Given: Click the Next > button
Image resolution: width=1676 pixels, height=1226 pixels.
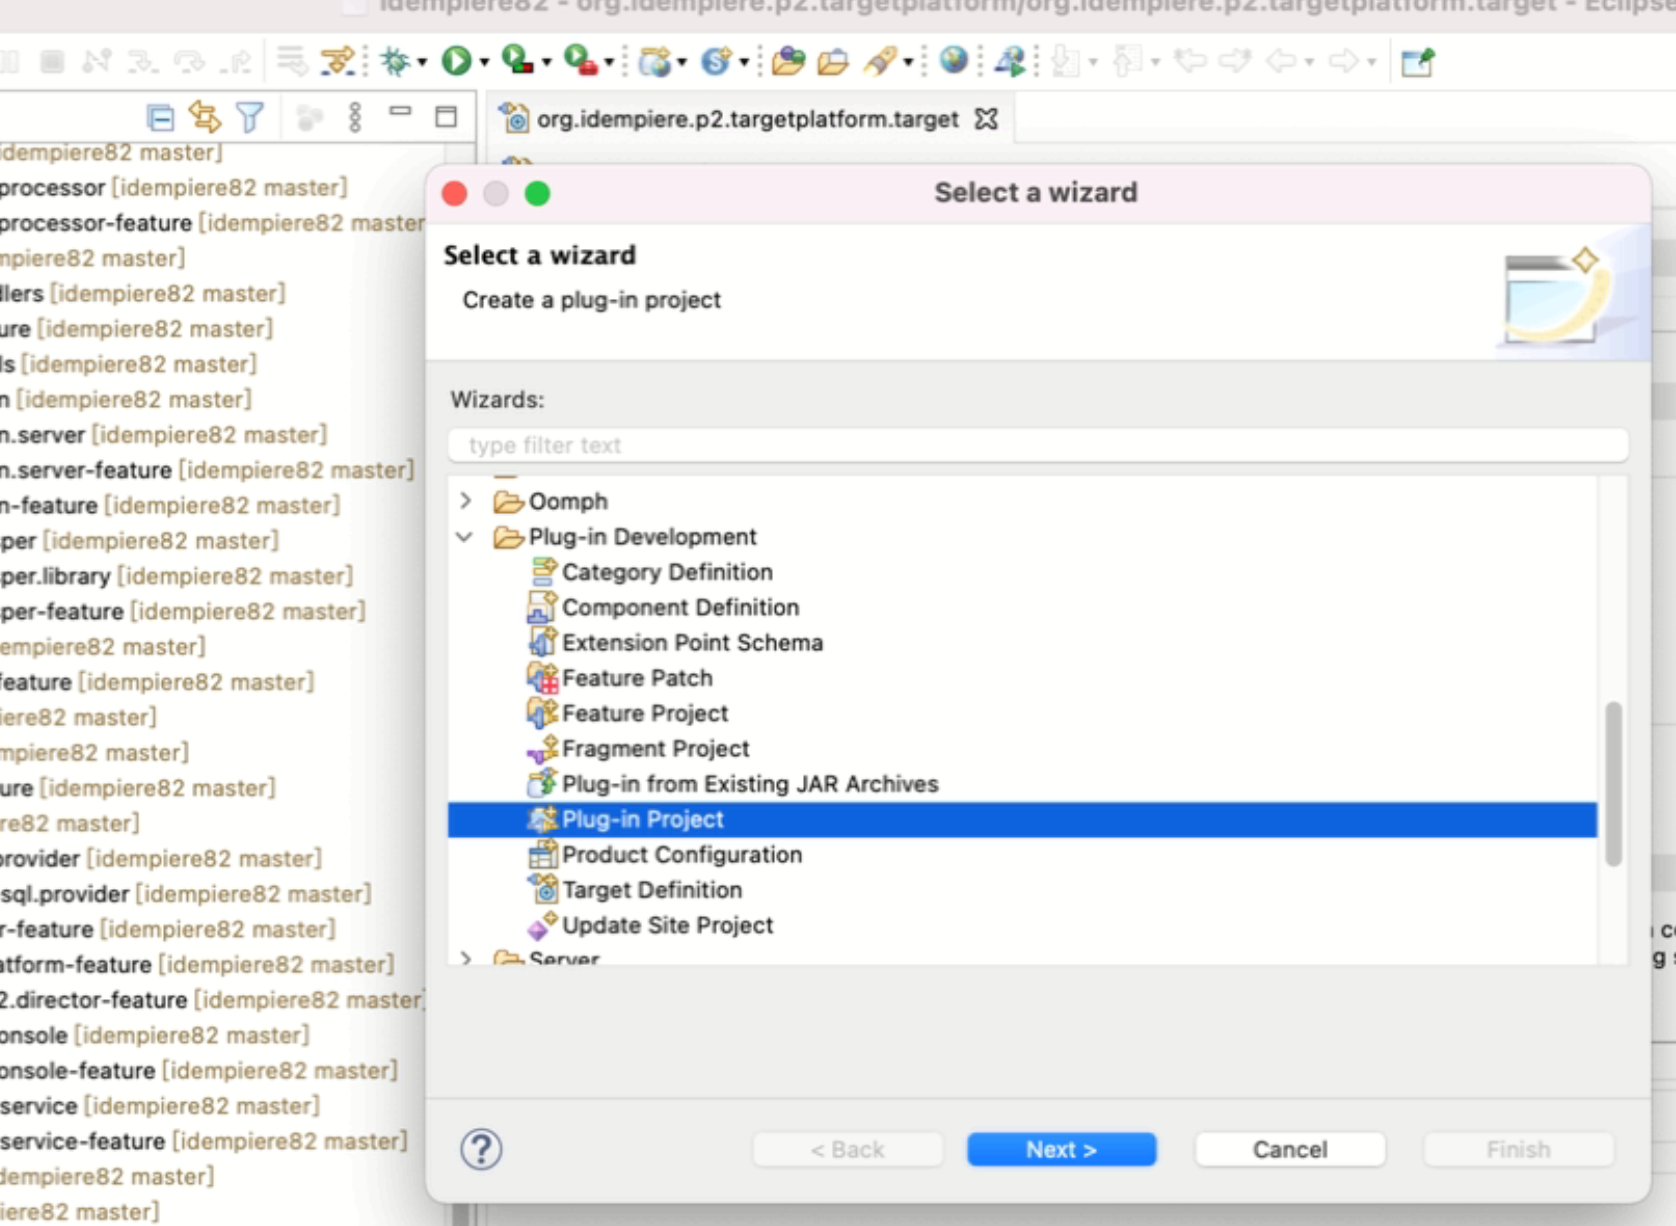Looking at the screenshot, I should coord(1061,1150).
